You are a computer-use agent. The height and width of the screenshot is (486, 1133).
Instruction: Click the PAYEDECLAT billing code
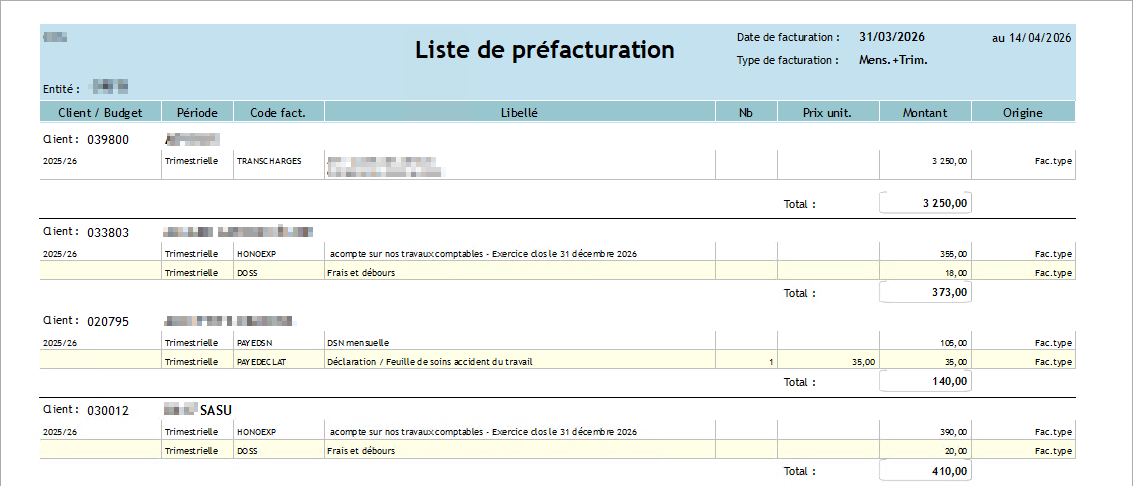(x=262, y=361)
